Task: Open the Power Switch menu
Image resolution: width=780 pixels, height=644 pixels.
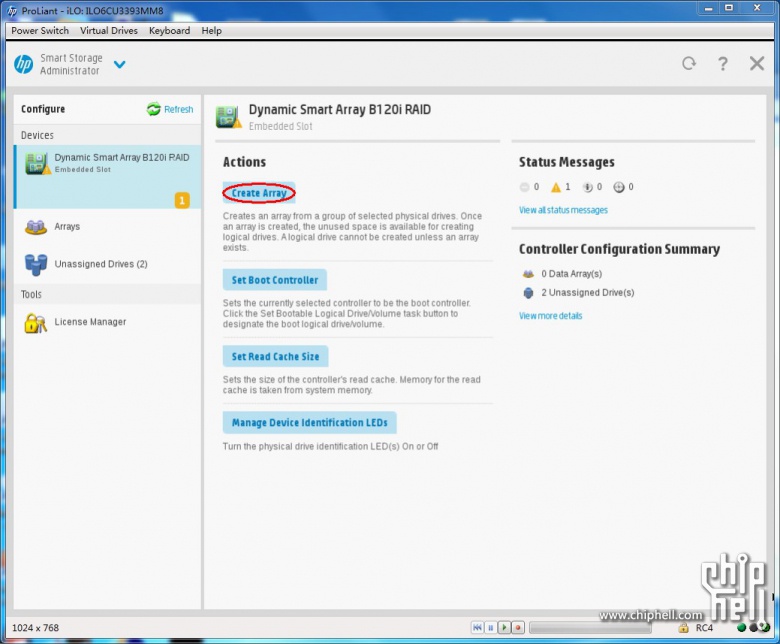Action: coord(40,31)
